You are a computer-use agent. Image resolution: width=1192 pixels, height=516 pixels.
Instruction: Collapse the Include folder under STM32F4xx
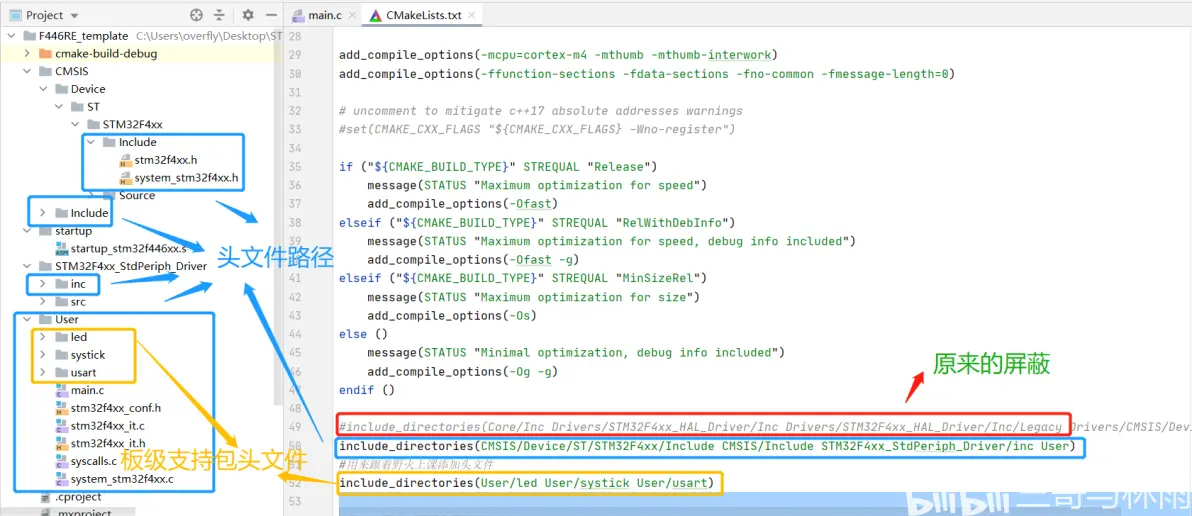(x=91, y=142)
